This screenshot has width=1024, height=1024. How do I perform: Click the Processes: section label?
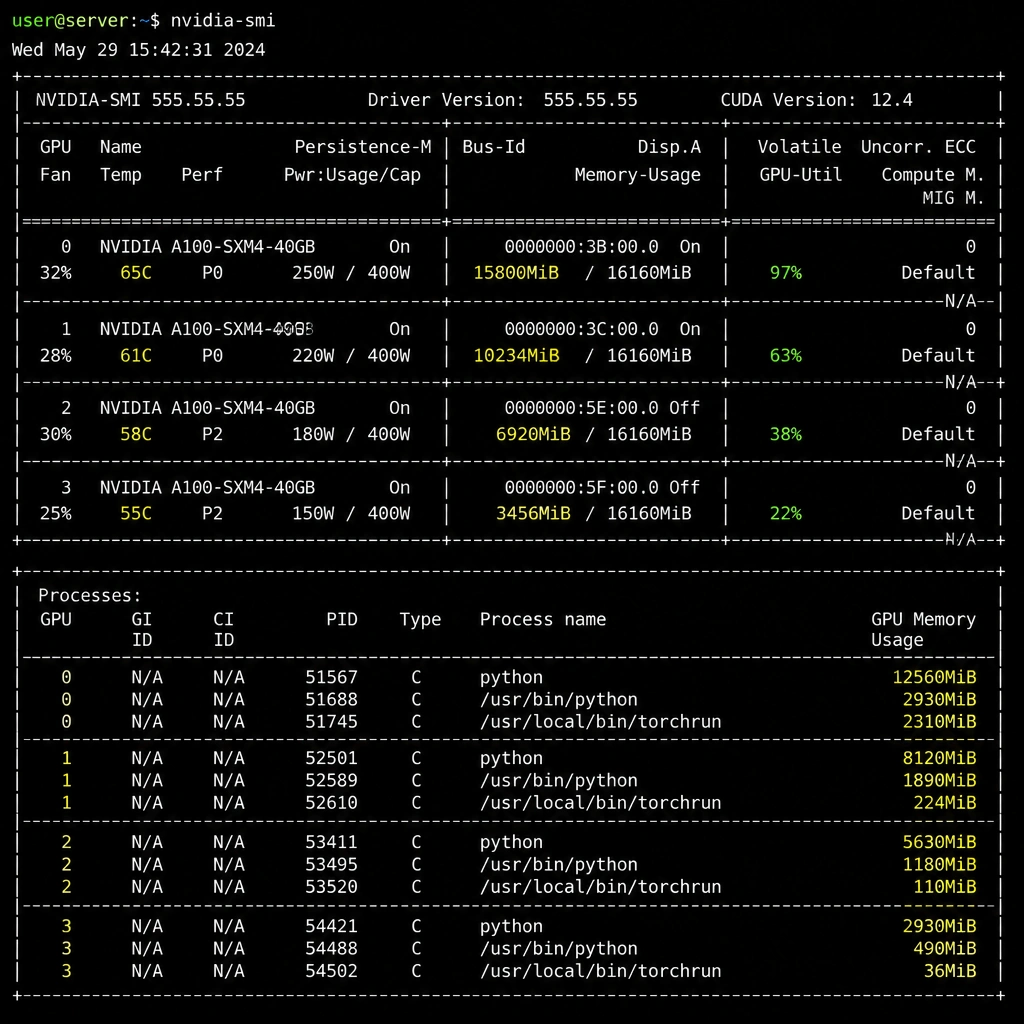89,596
